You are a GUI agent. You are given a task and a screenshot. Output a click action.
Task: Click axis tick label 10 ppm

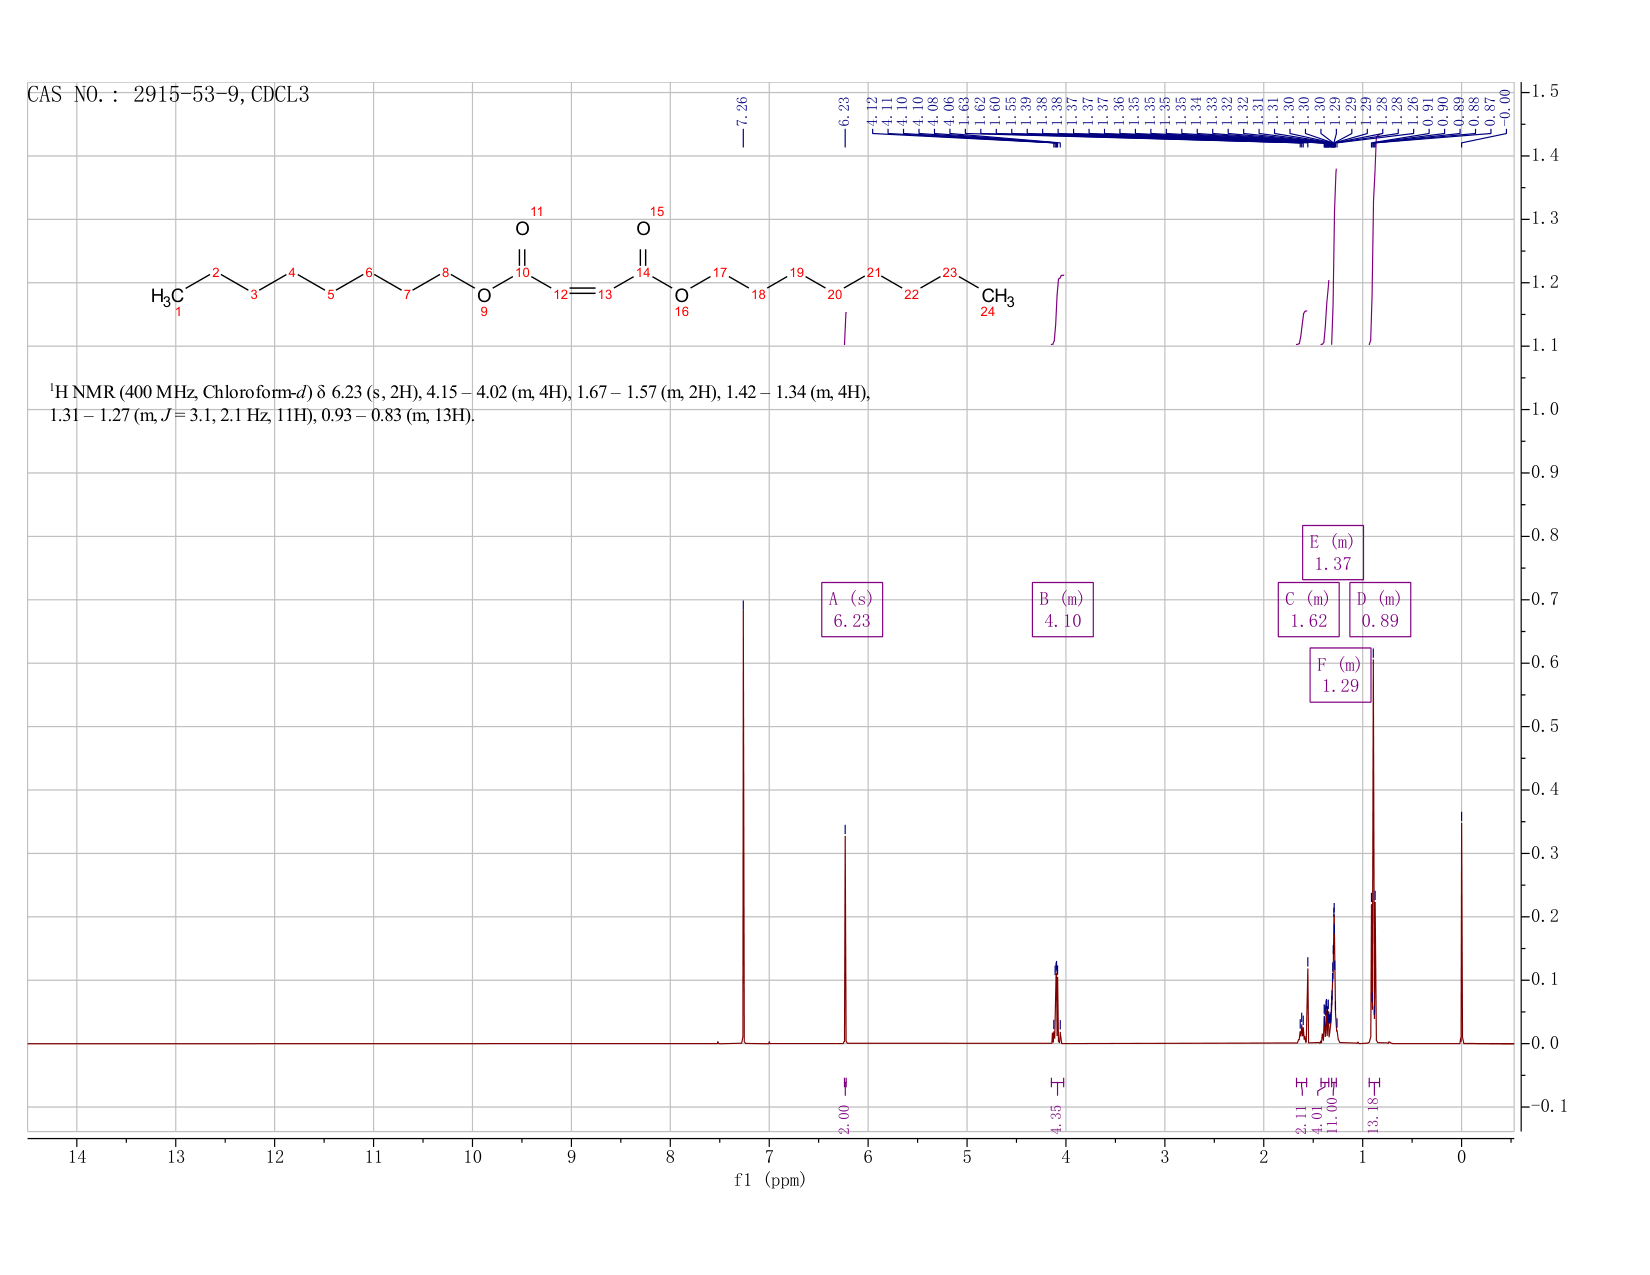pyautogui.click(x=473, y=1157)
